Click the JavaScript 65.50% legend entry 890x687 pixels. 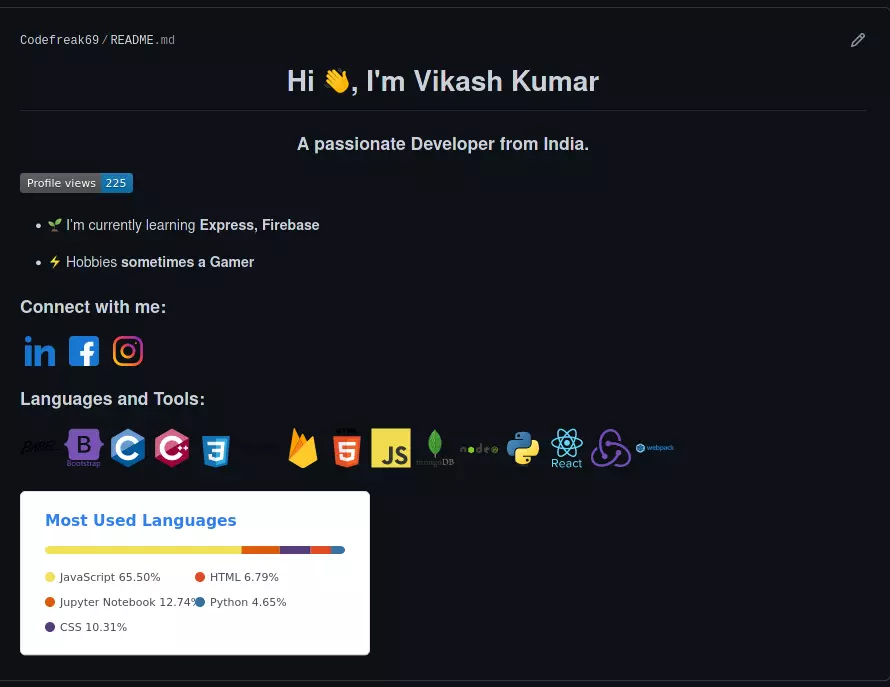pyautogui.click(x=103, y=577)
